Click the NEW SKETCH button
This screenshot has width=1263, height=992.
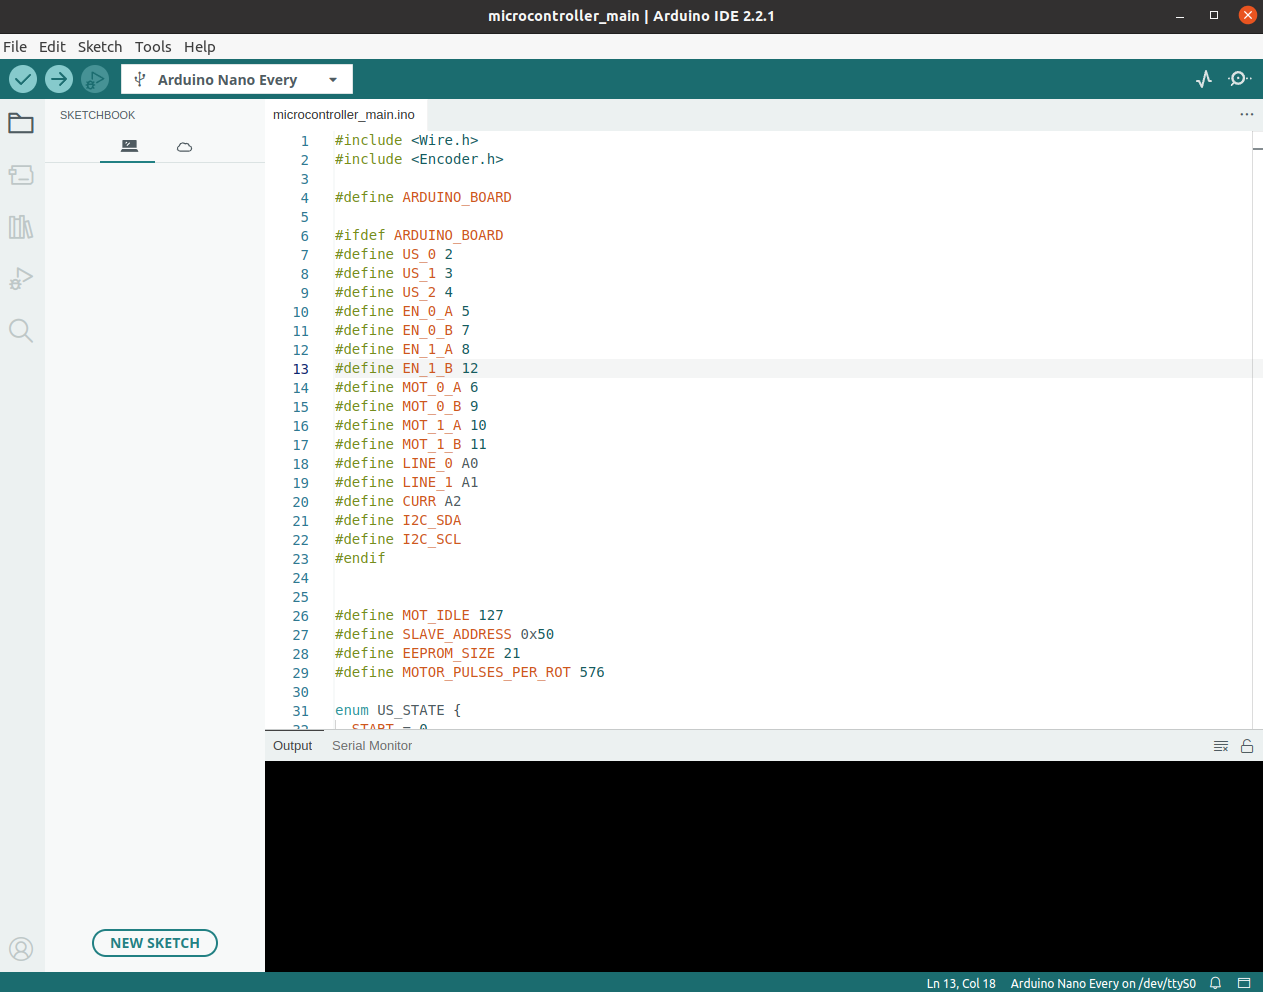[155, 943]
